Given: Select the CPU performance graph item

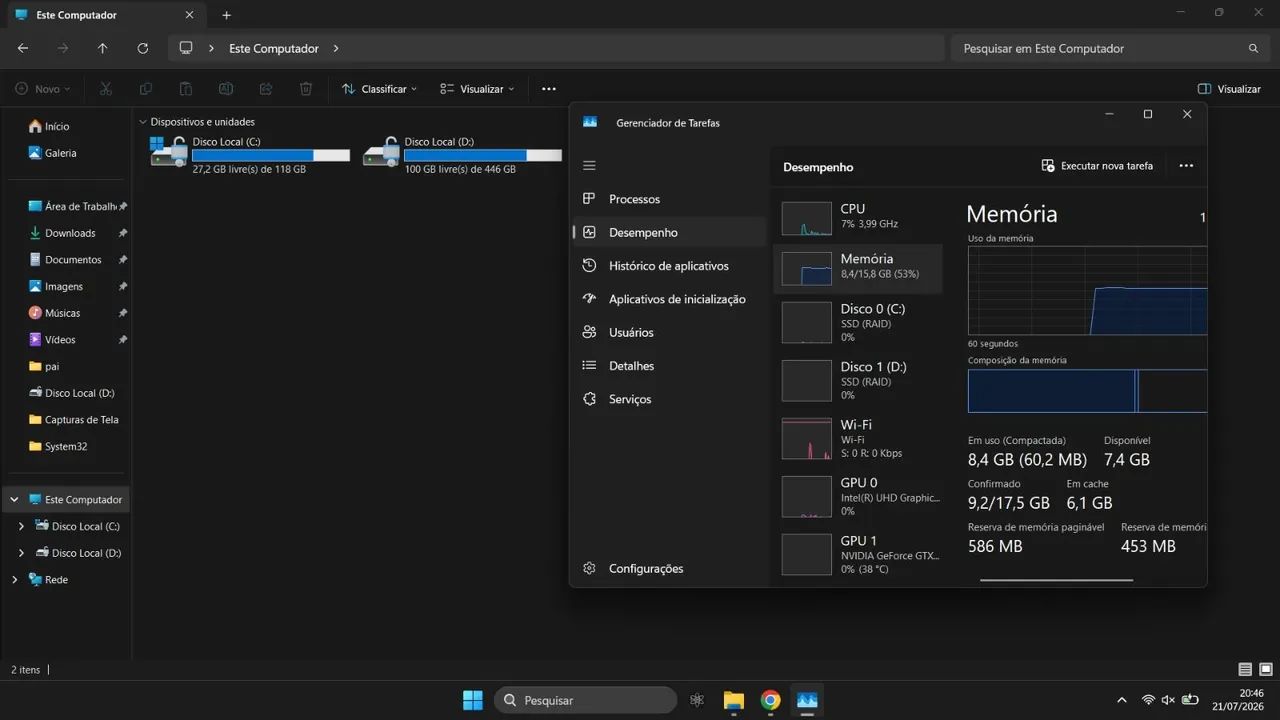Looking at the screenshot, I should tap(858, 216).
